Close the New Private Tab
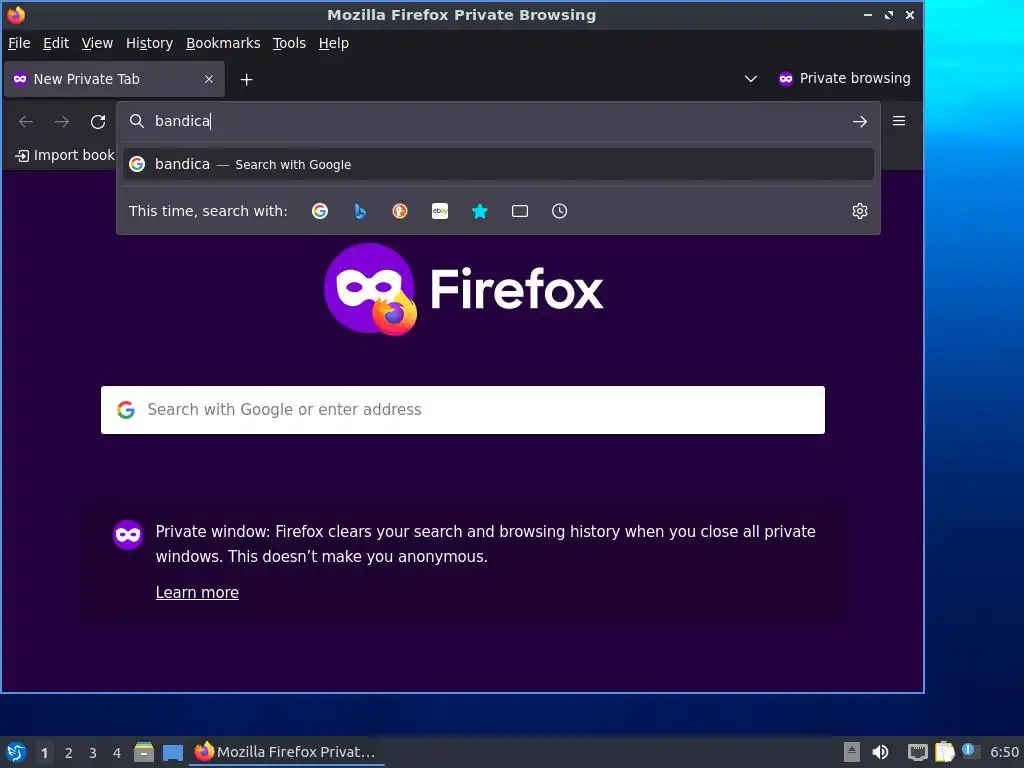The width and height of the screenshot is (1024, 768). 209,79
